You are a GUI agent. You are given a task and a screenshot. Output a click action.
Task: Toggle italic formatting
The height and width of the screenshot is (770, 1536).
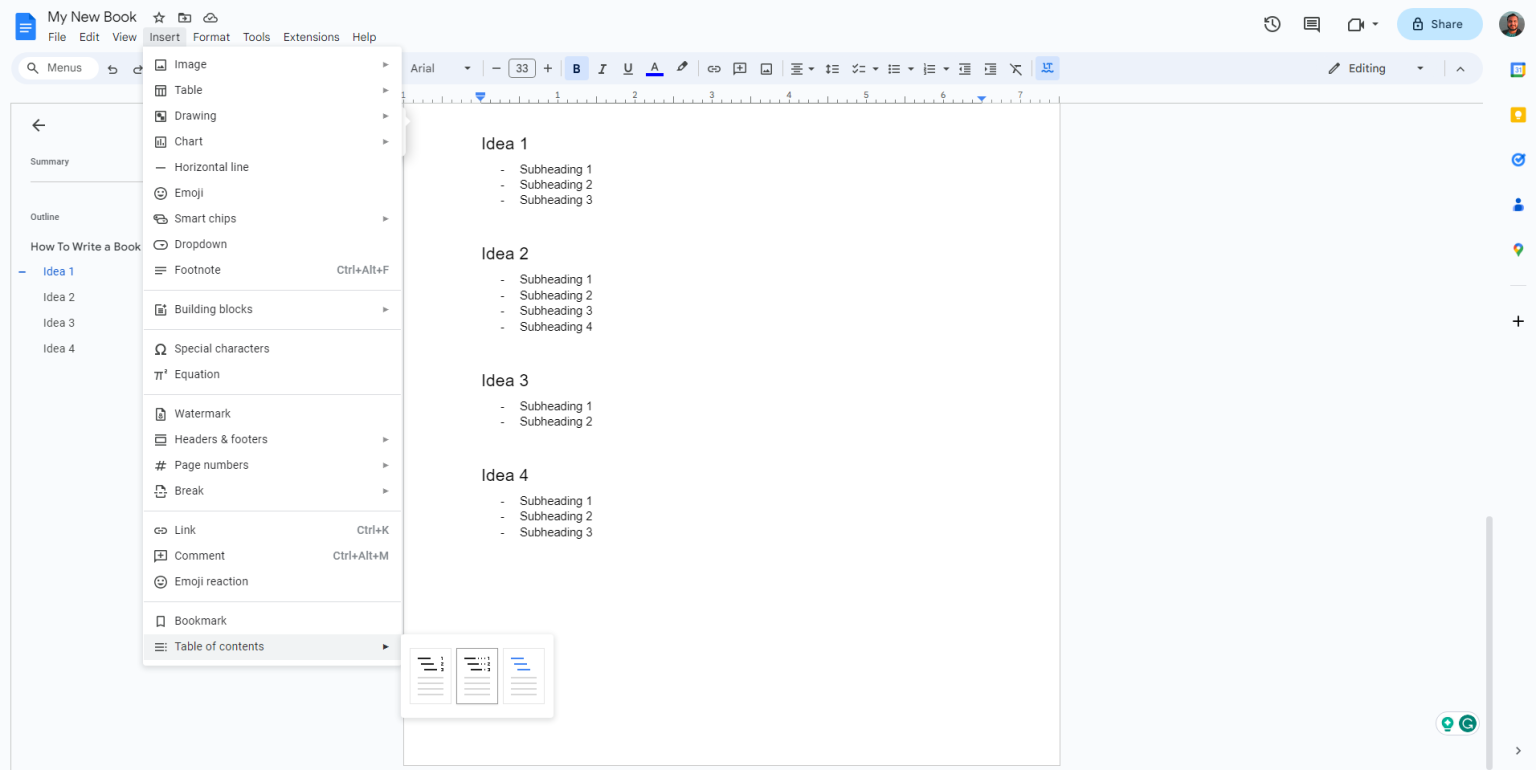602,68
